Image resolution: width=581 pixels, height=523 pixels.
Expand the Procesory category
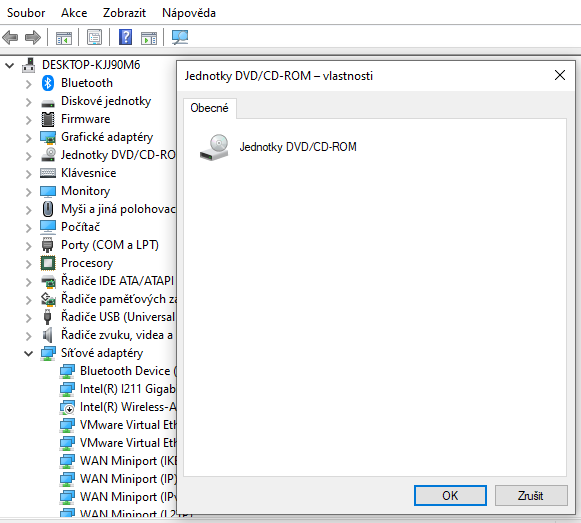tap(29, 264)
